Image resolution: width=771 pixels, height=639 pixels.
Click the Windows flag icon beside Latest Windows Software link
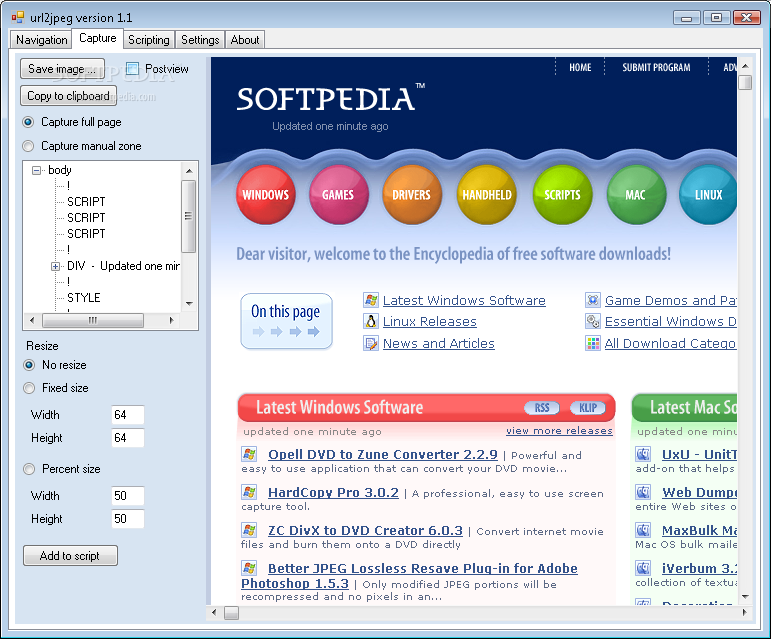click(x=371, y=300)
